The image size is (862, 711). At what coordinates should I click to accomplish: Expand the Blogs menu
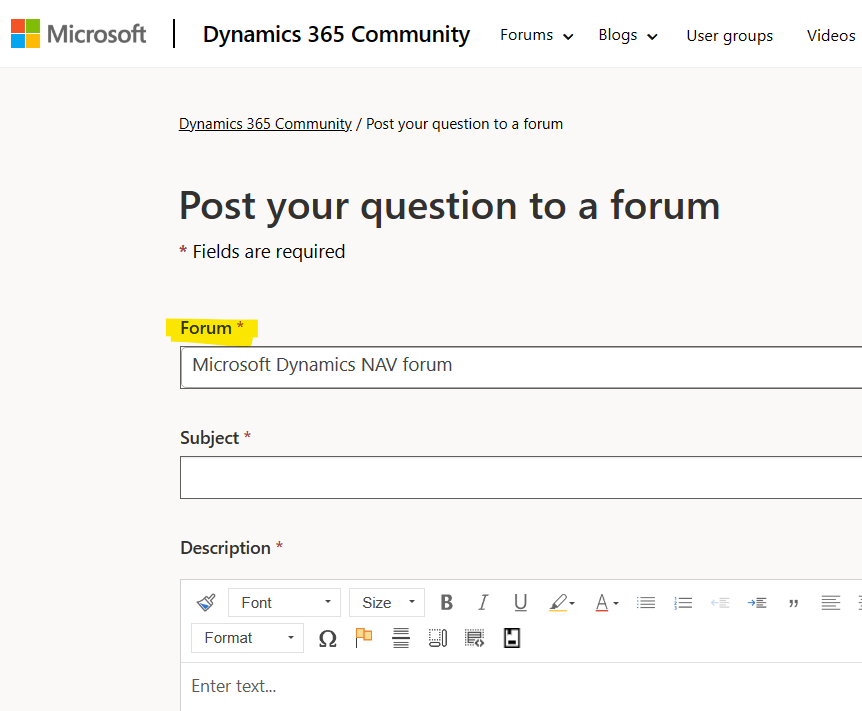tap(628, 35)
